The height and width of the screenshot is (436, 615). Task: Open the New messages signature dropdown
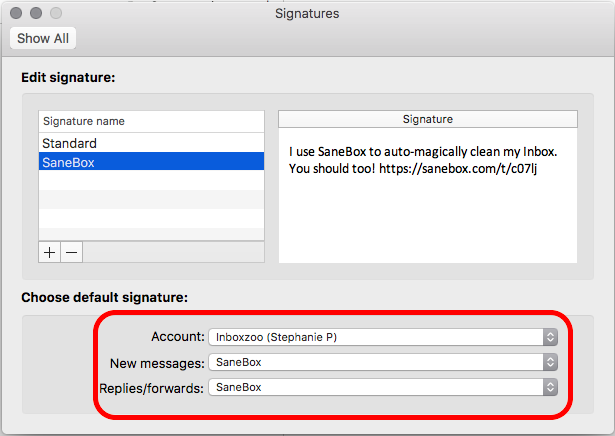click(x=382, y=361)
